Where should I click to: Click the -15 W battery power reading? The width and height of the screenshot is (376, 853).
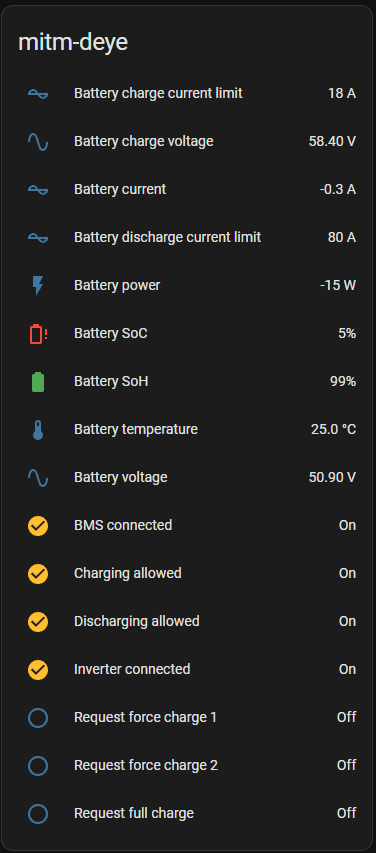pyautogui.click(x=338, y=286)
